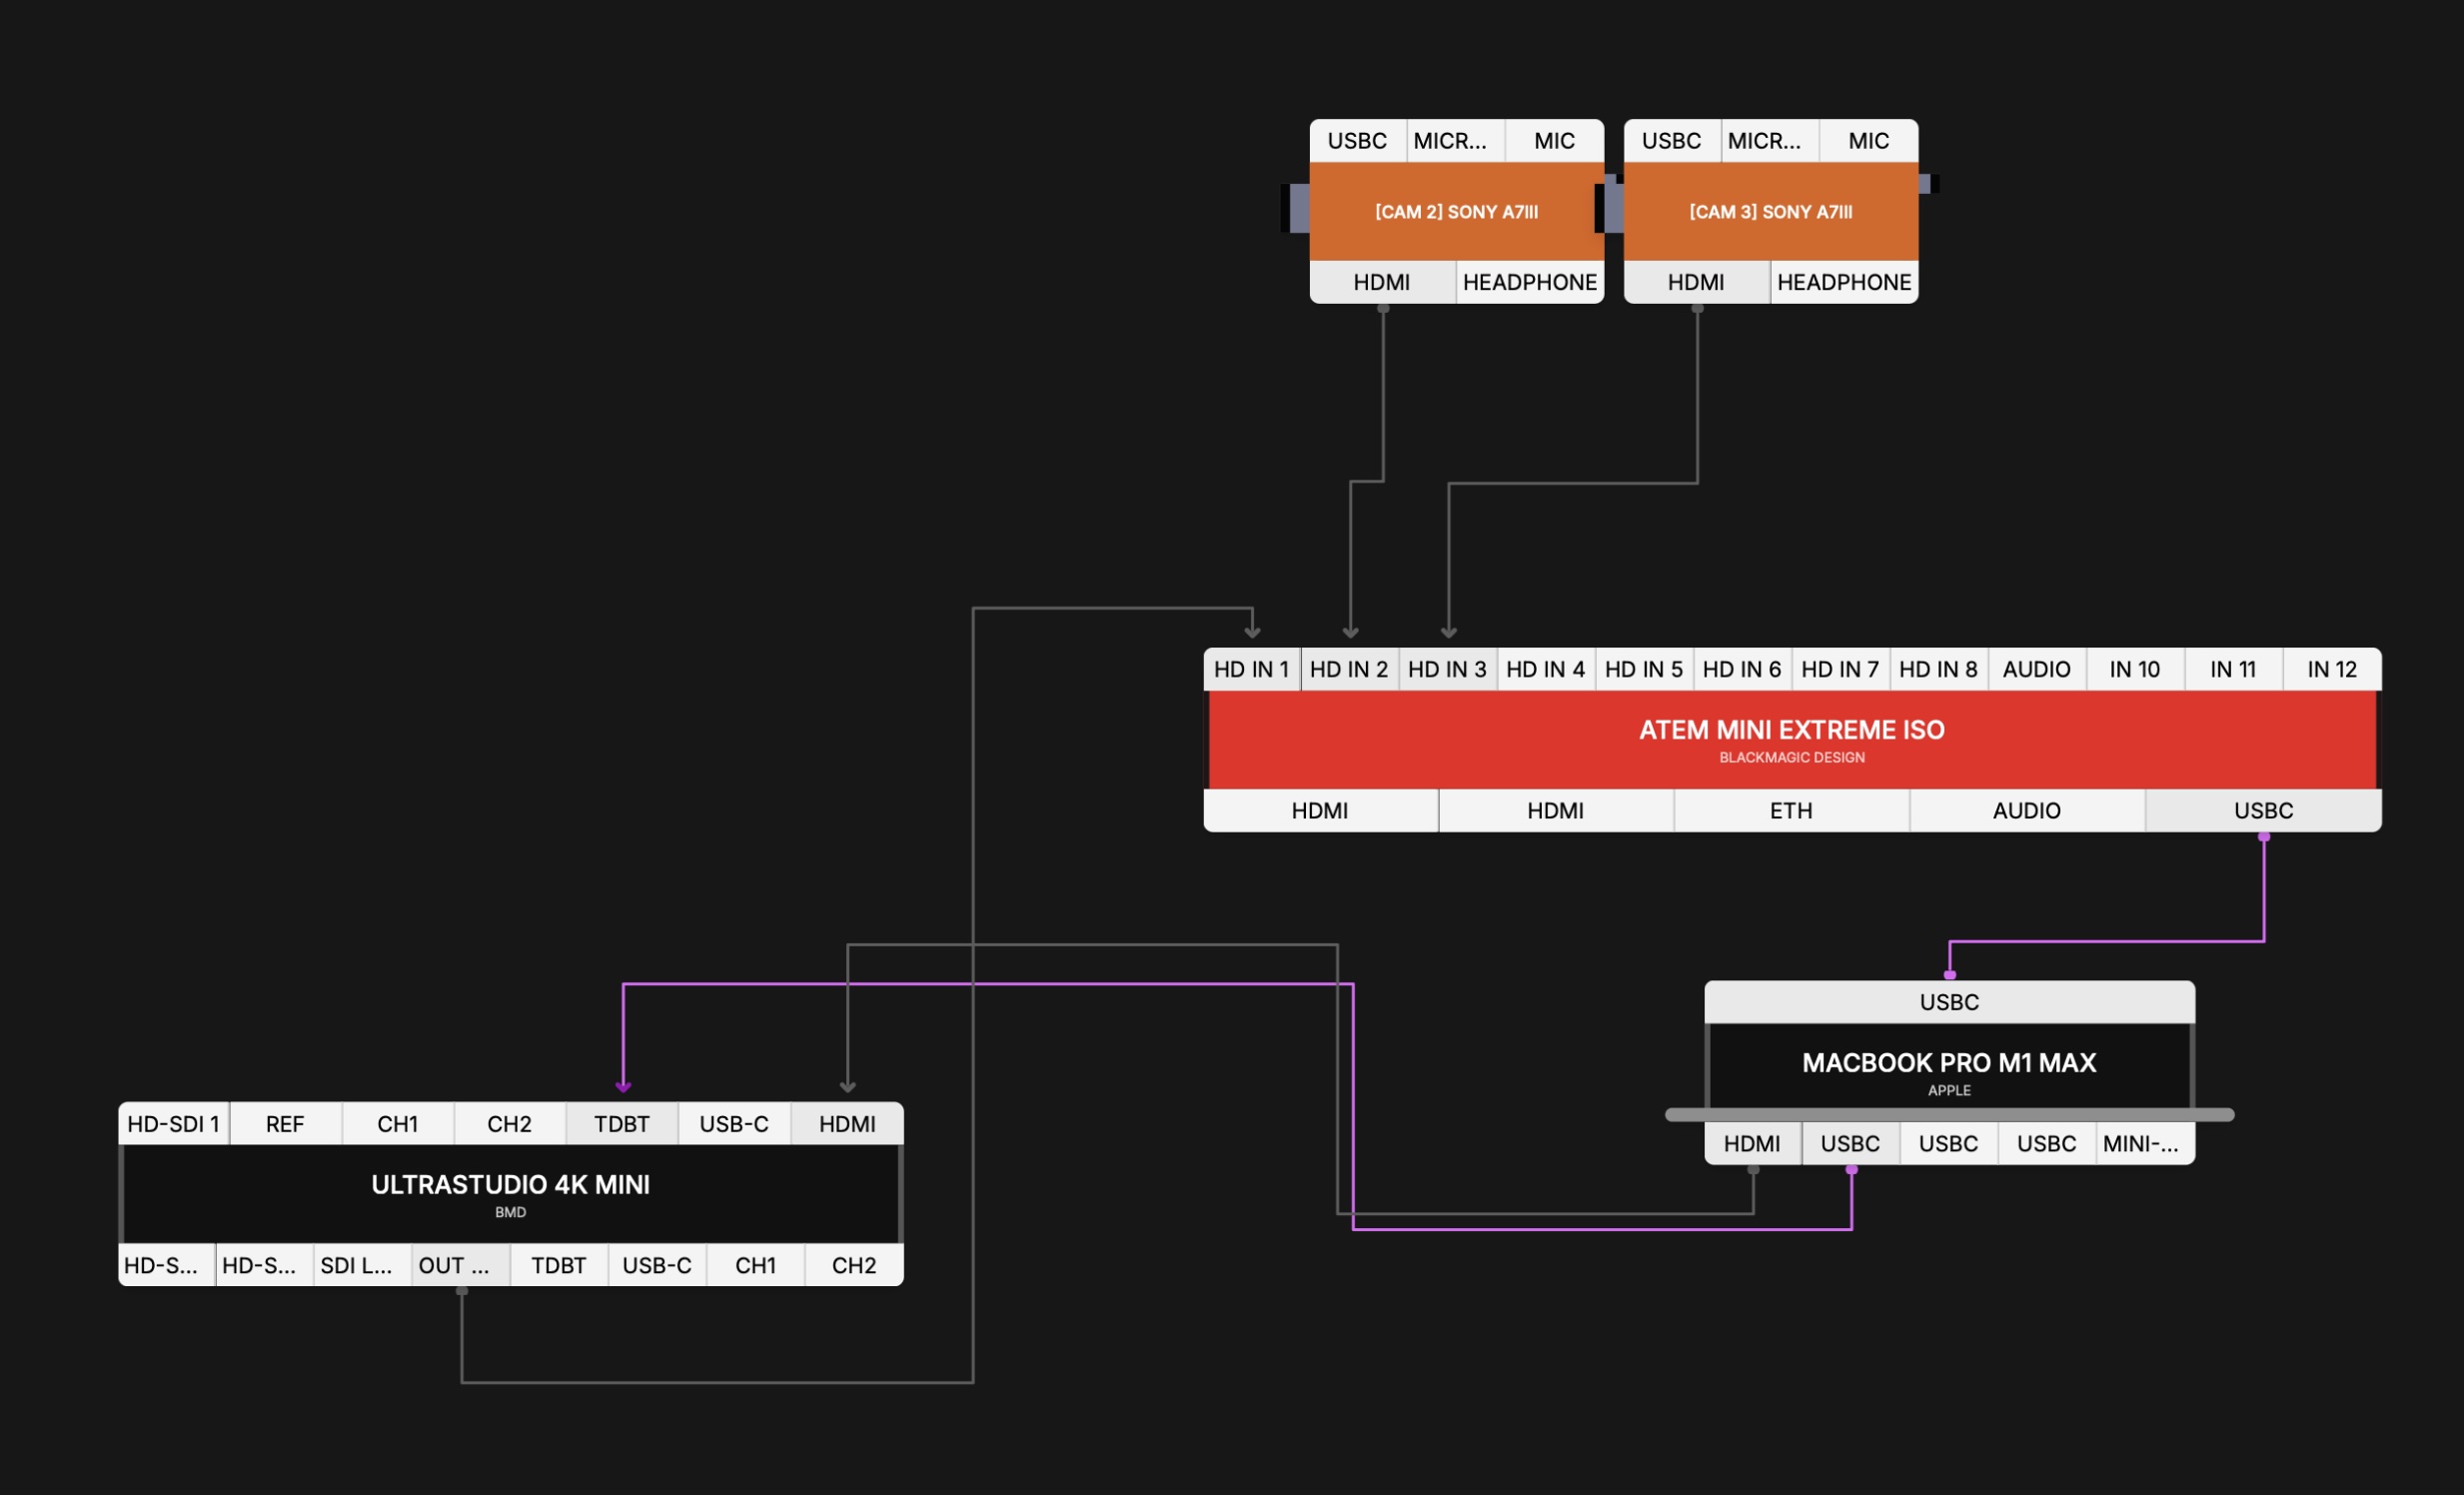The image size is (2464, 1495).
Task: Click HD IN 5 port on ATEM
Action: [x=1643, y=669]
